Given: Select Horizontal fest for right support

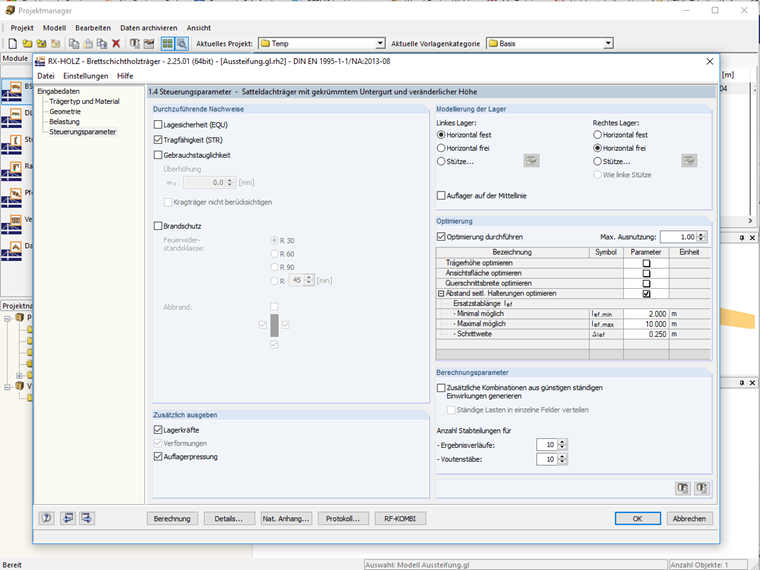Looking at the screenshot, I should pyautogui.click(x=598, y=135).
